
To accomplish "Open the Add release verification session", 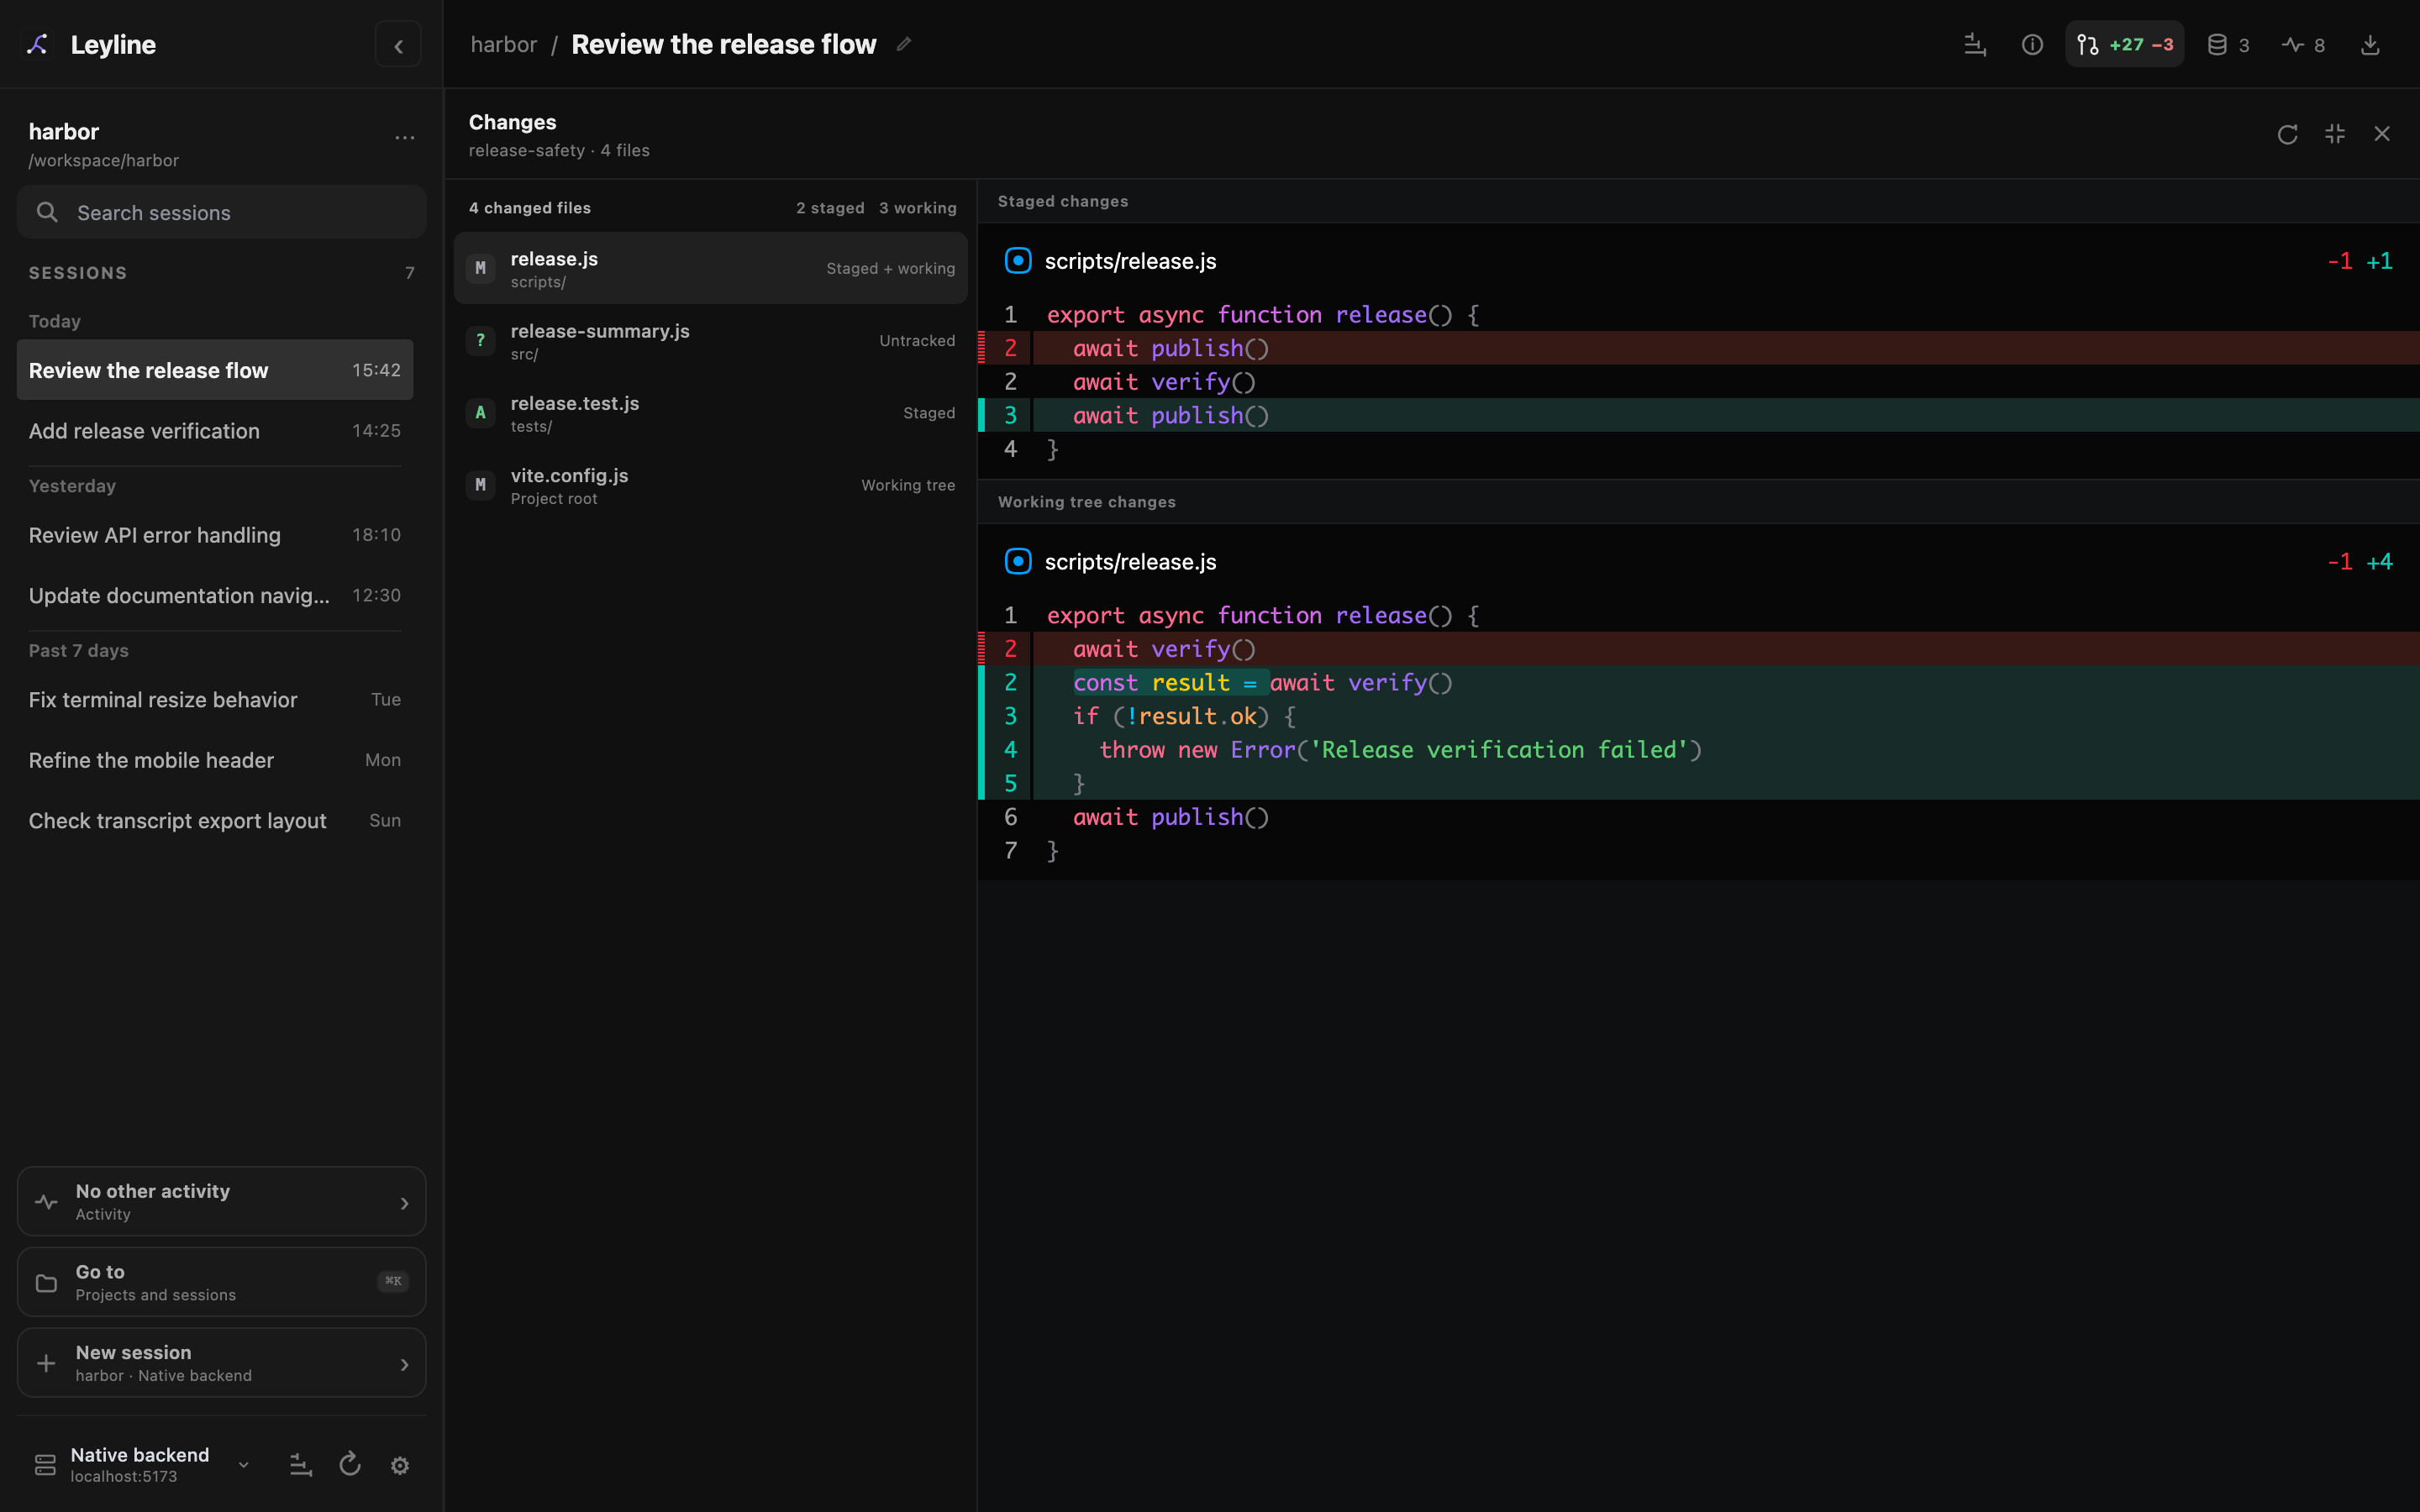I will point(215,430).
